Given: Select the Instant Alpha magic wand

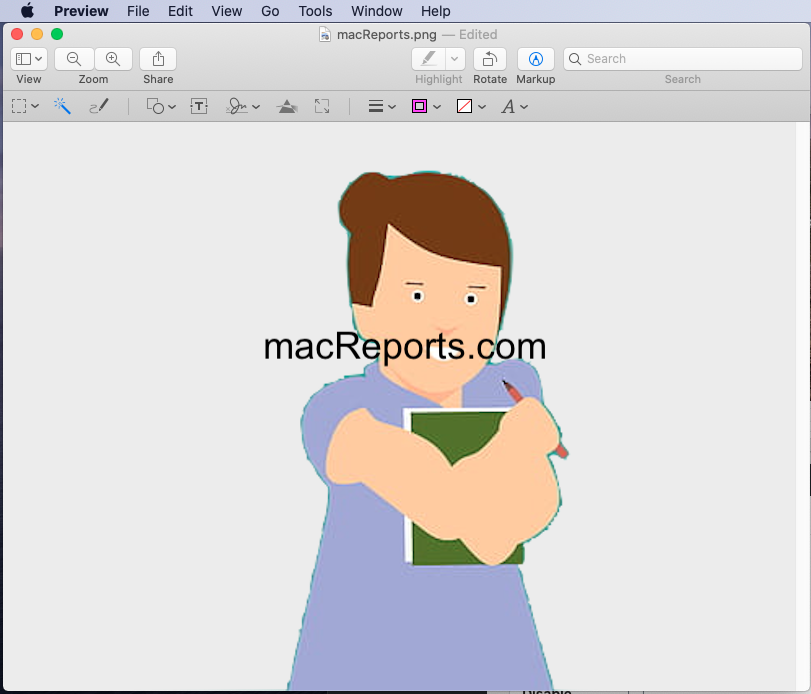Looking at the screenshot, I should (62, 106).
